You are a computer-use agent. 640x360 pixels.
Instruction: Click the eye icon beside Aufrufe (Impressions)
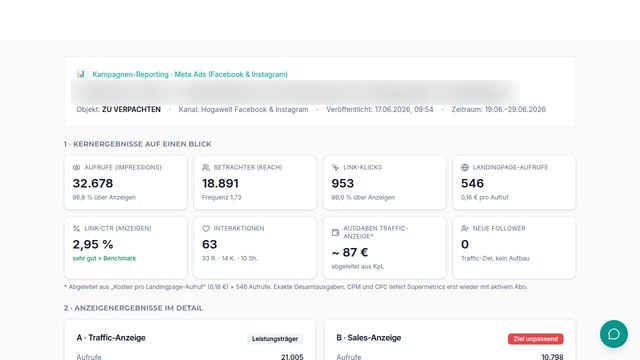pos(76,167)
